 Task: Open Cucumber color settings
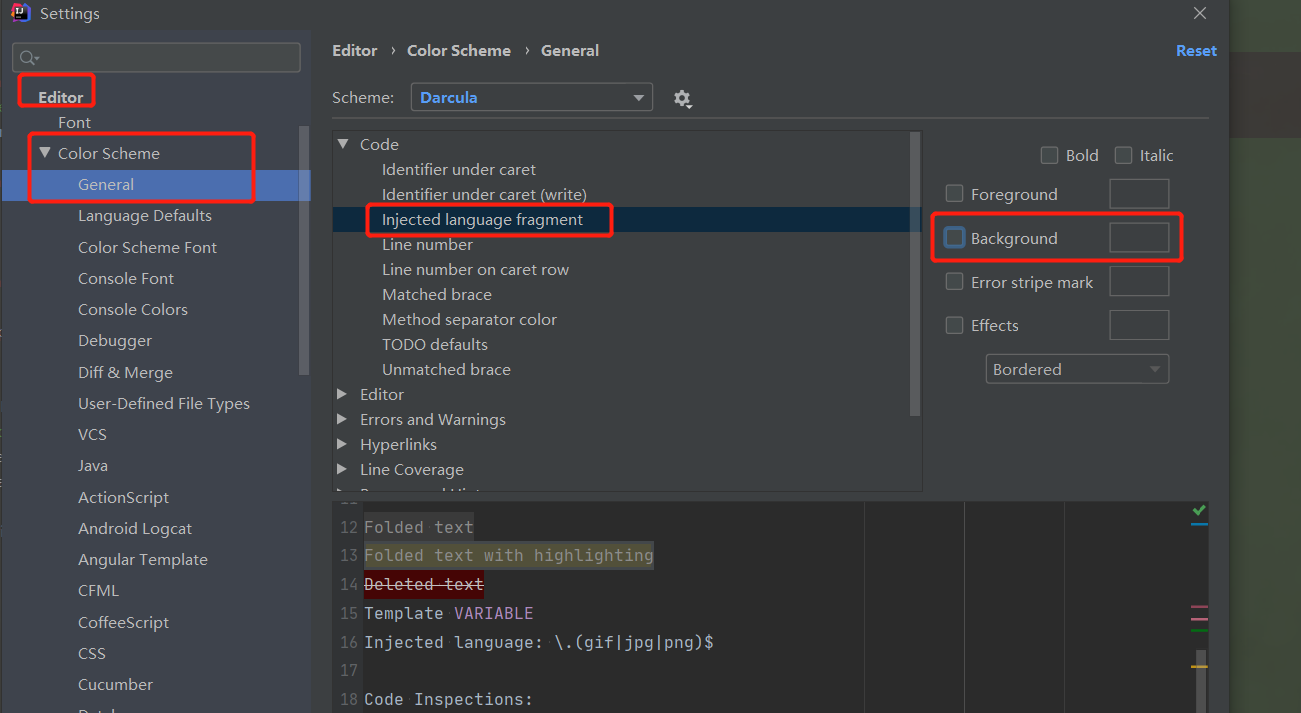tap(115, 684)
